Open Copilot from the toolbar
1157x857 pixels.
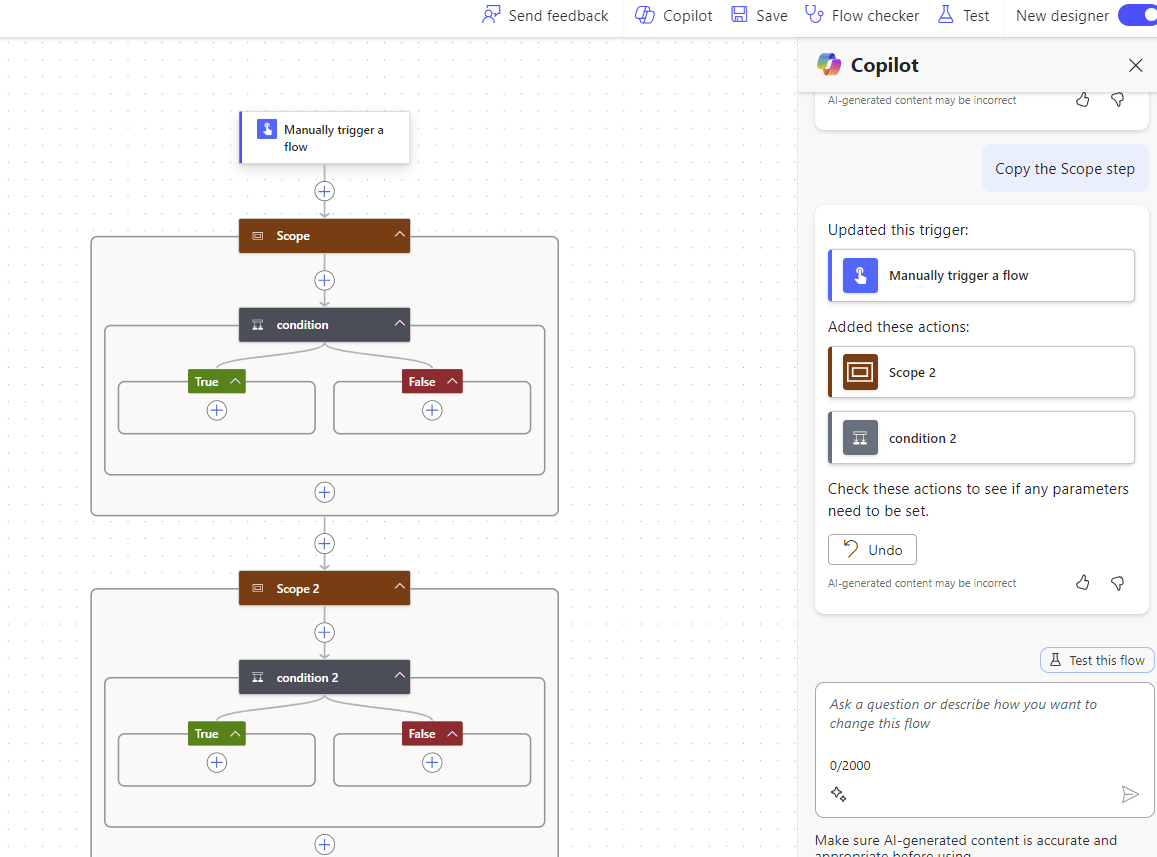[674, 16]
